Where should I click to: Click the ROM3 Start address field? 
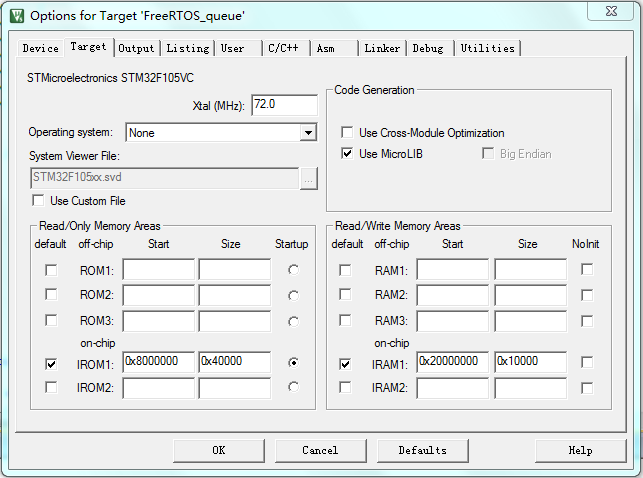point(159,321)
